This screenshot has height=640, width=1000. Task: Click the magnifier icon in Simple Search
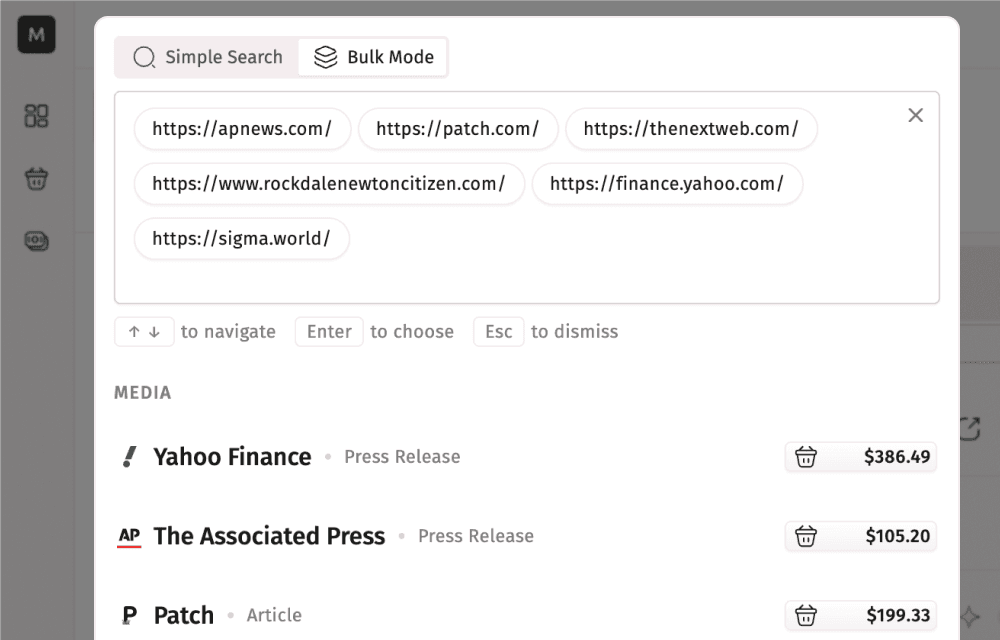144,57
